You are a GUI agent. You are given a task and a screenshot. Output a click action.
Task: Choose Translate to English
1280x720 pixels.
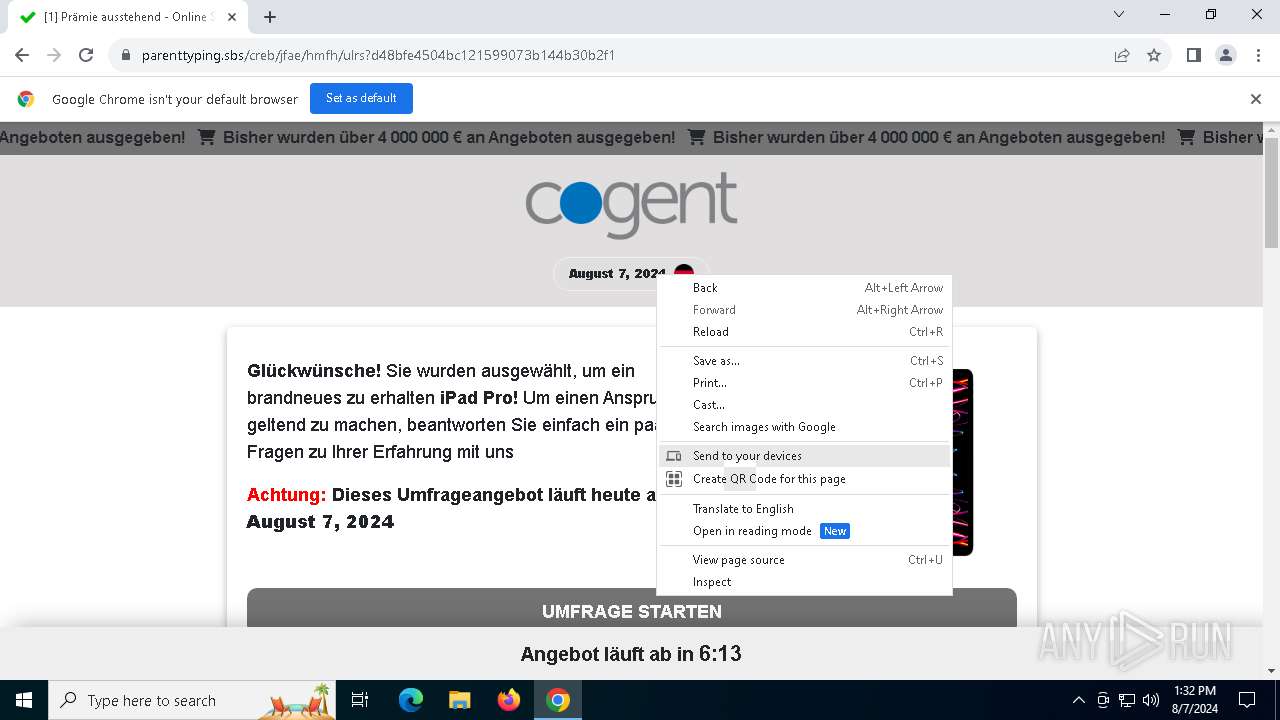tap(804, 509)
